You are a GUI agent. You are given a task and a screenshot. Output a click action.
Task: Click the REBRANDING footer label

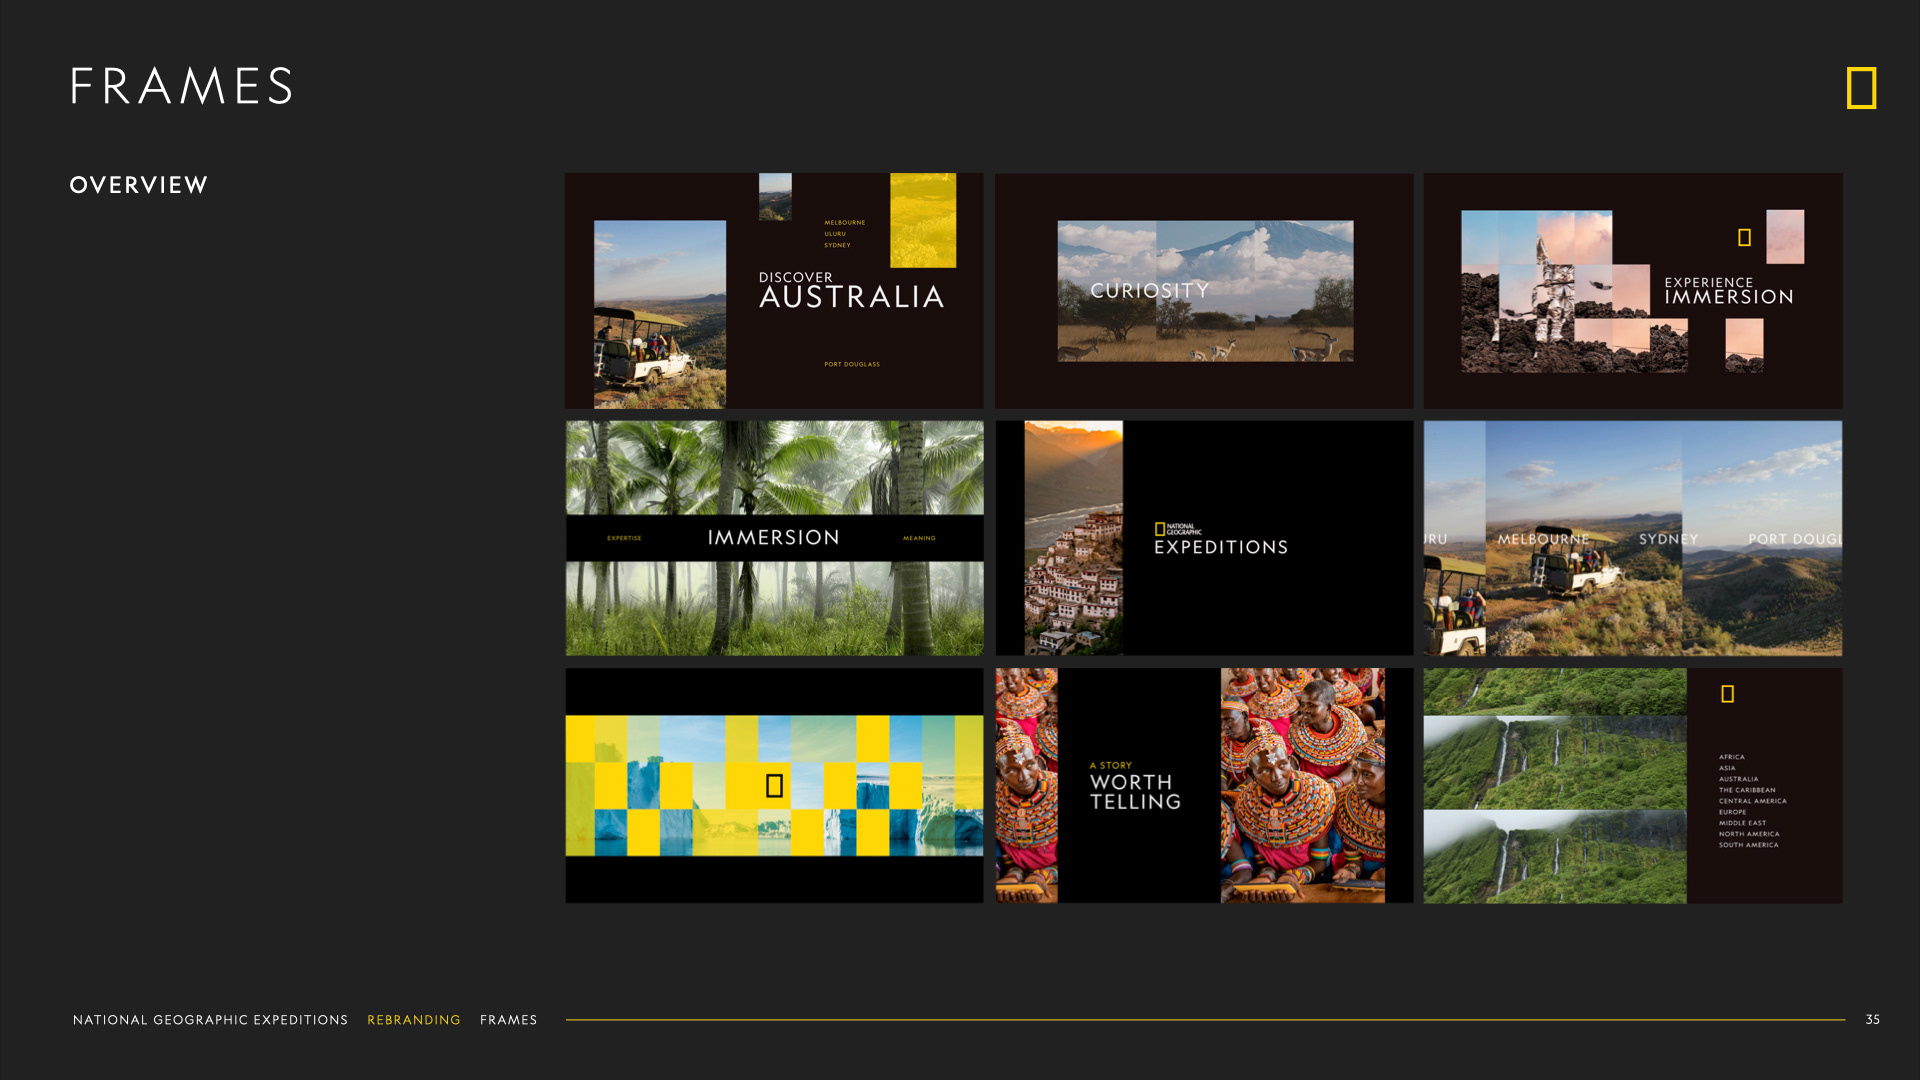click(413, 1020)
